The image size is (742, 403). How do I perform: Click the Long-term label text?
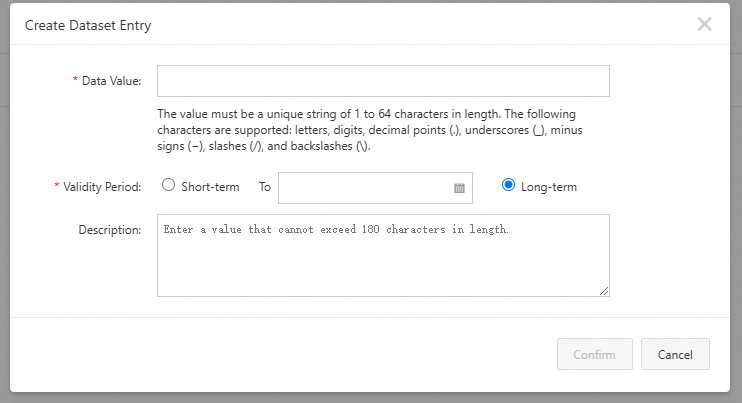pos(549,186)
